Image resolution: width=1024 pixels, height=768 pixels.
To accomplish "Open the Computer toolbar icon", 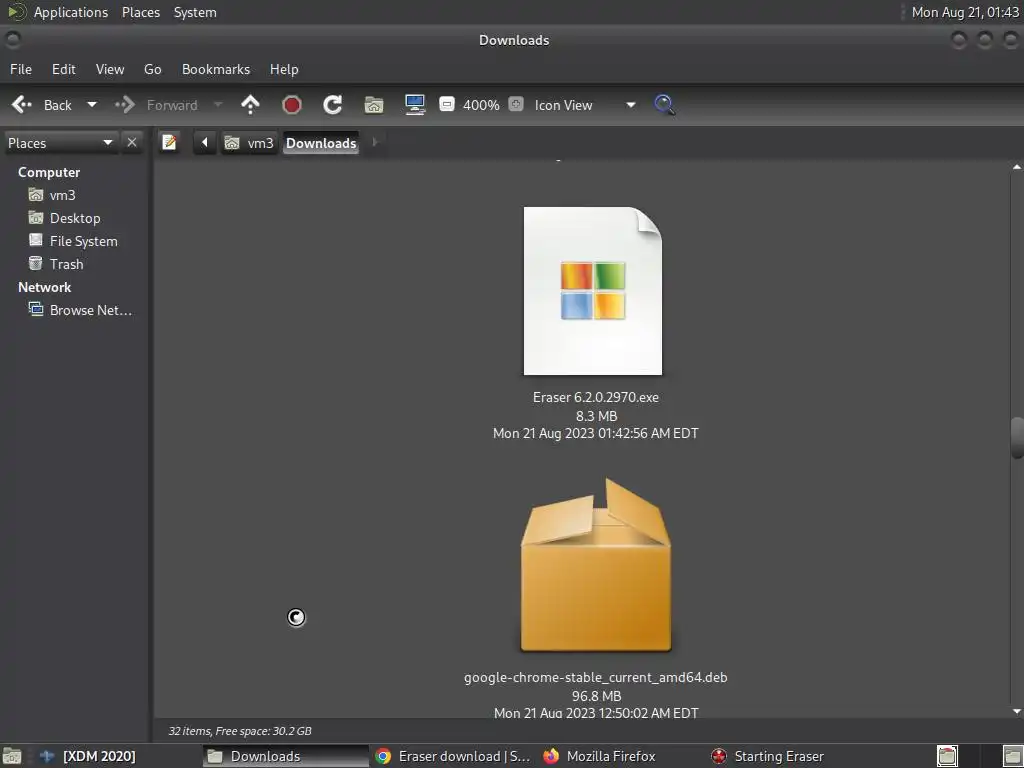I will coord(415,104).
